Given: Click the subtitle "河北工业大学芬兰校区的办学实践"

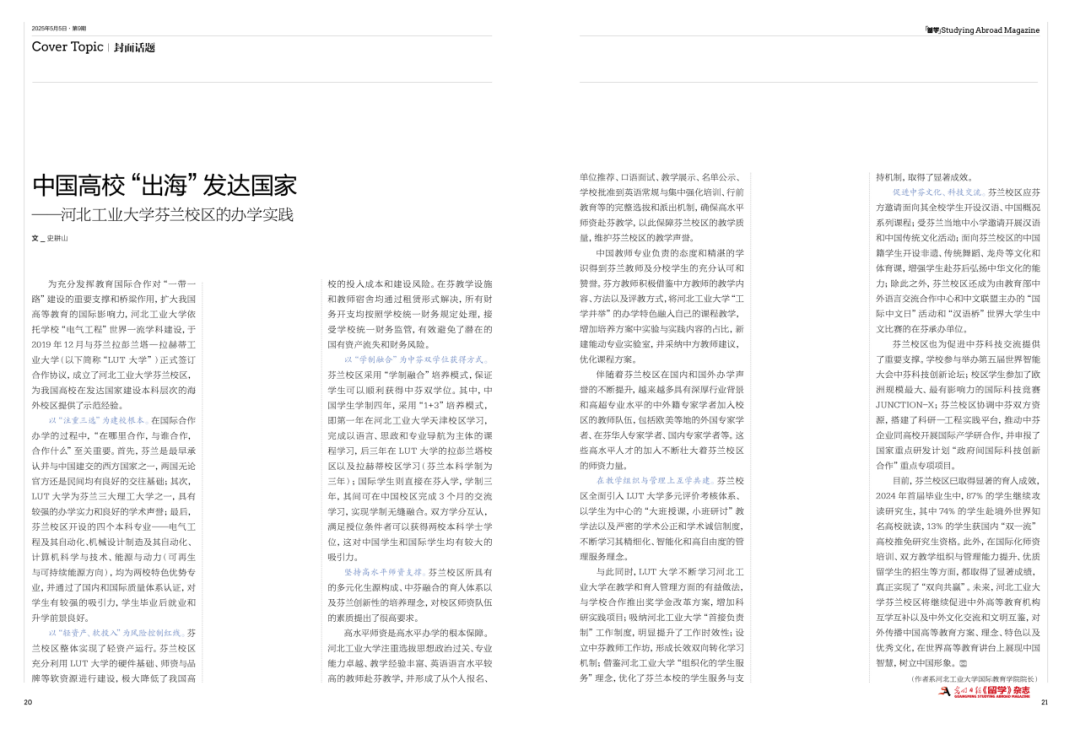Looking at the screenshot, I should click(177, 215).
